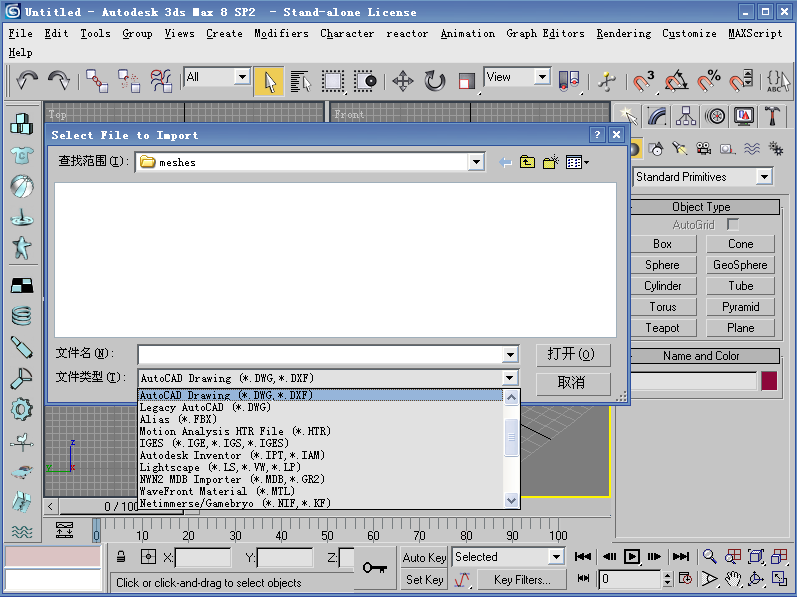
Task: Open the Motion command panel tab
Action: coord(715,116)
